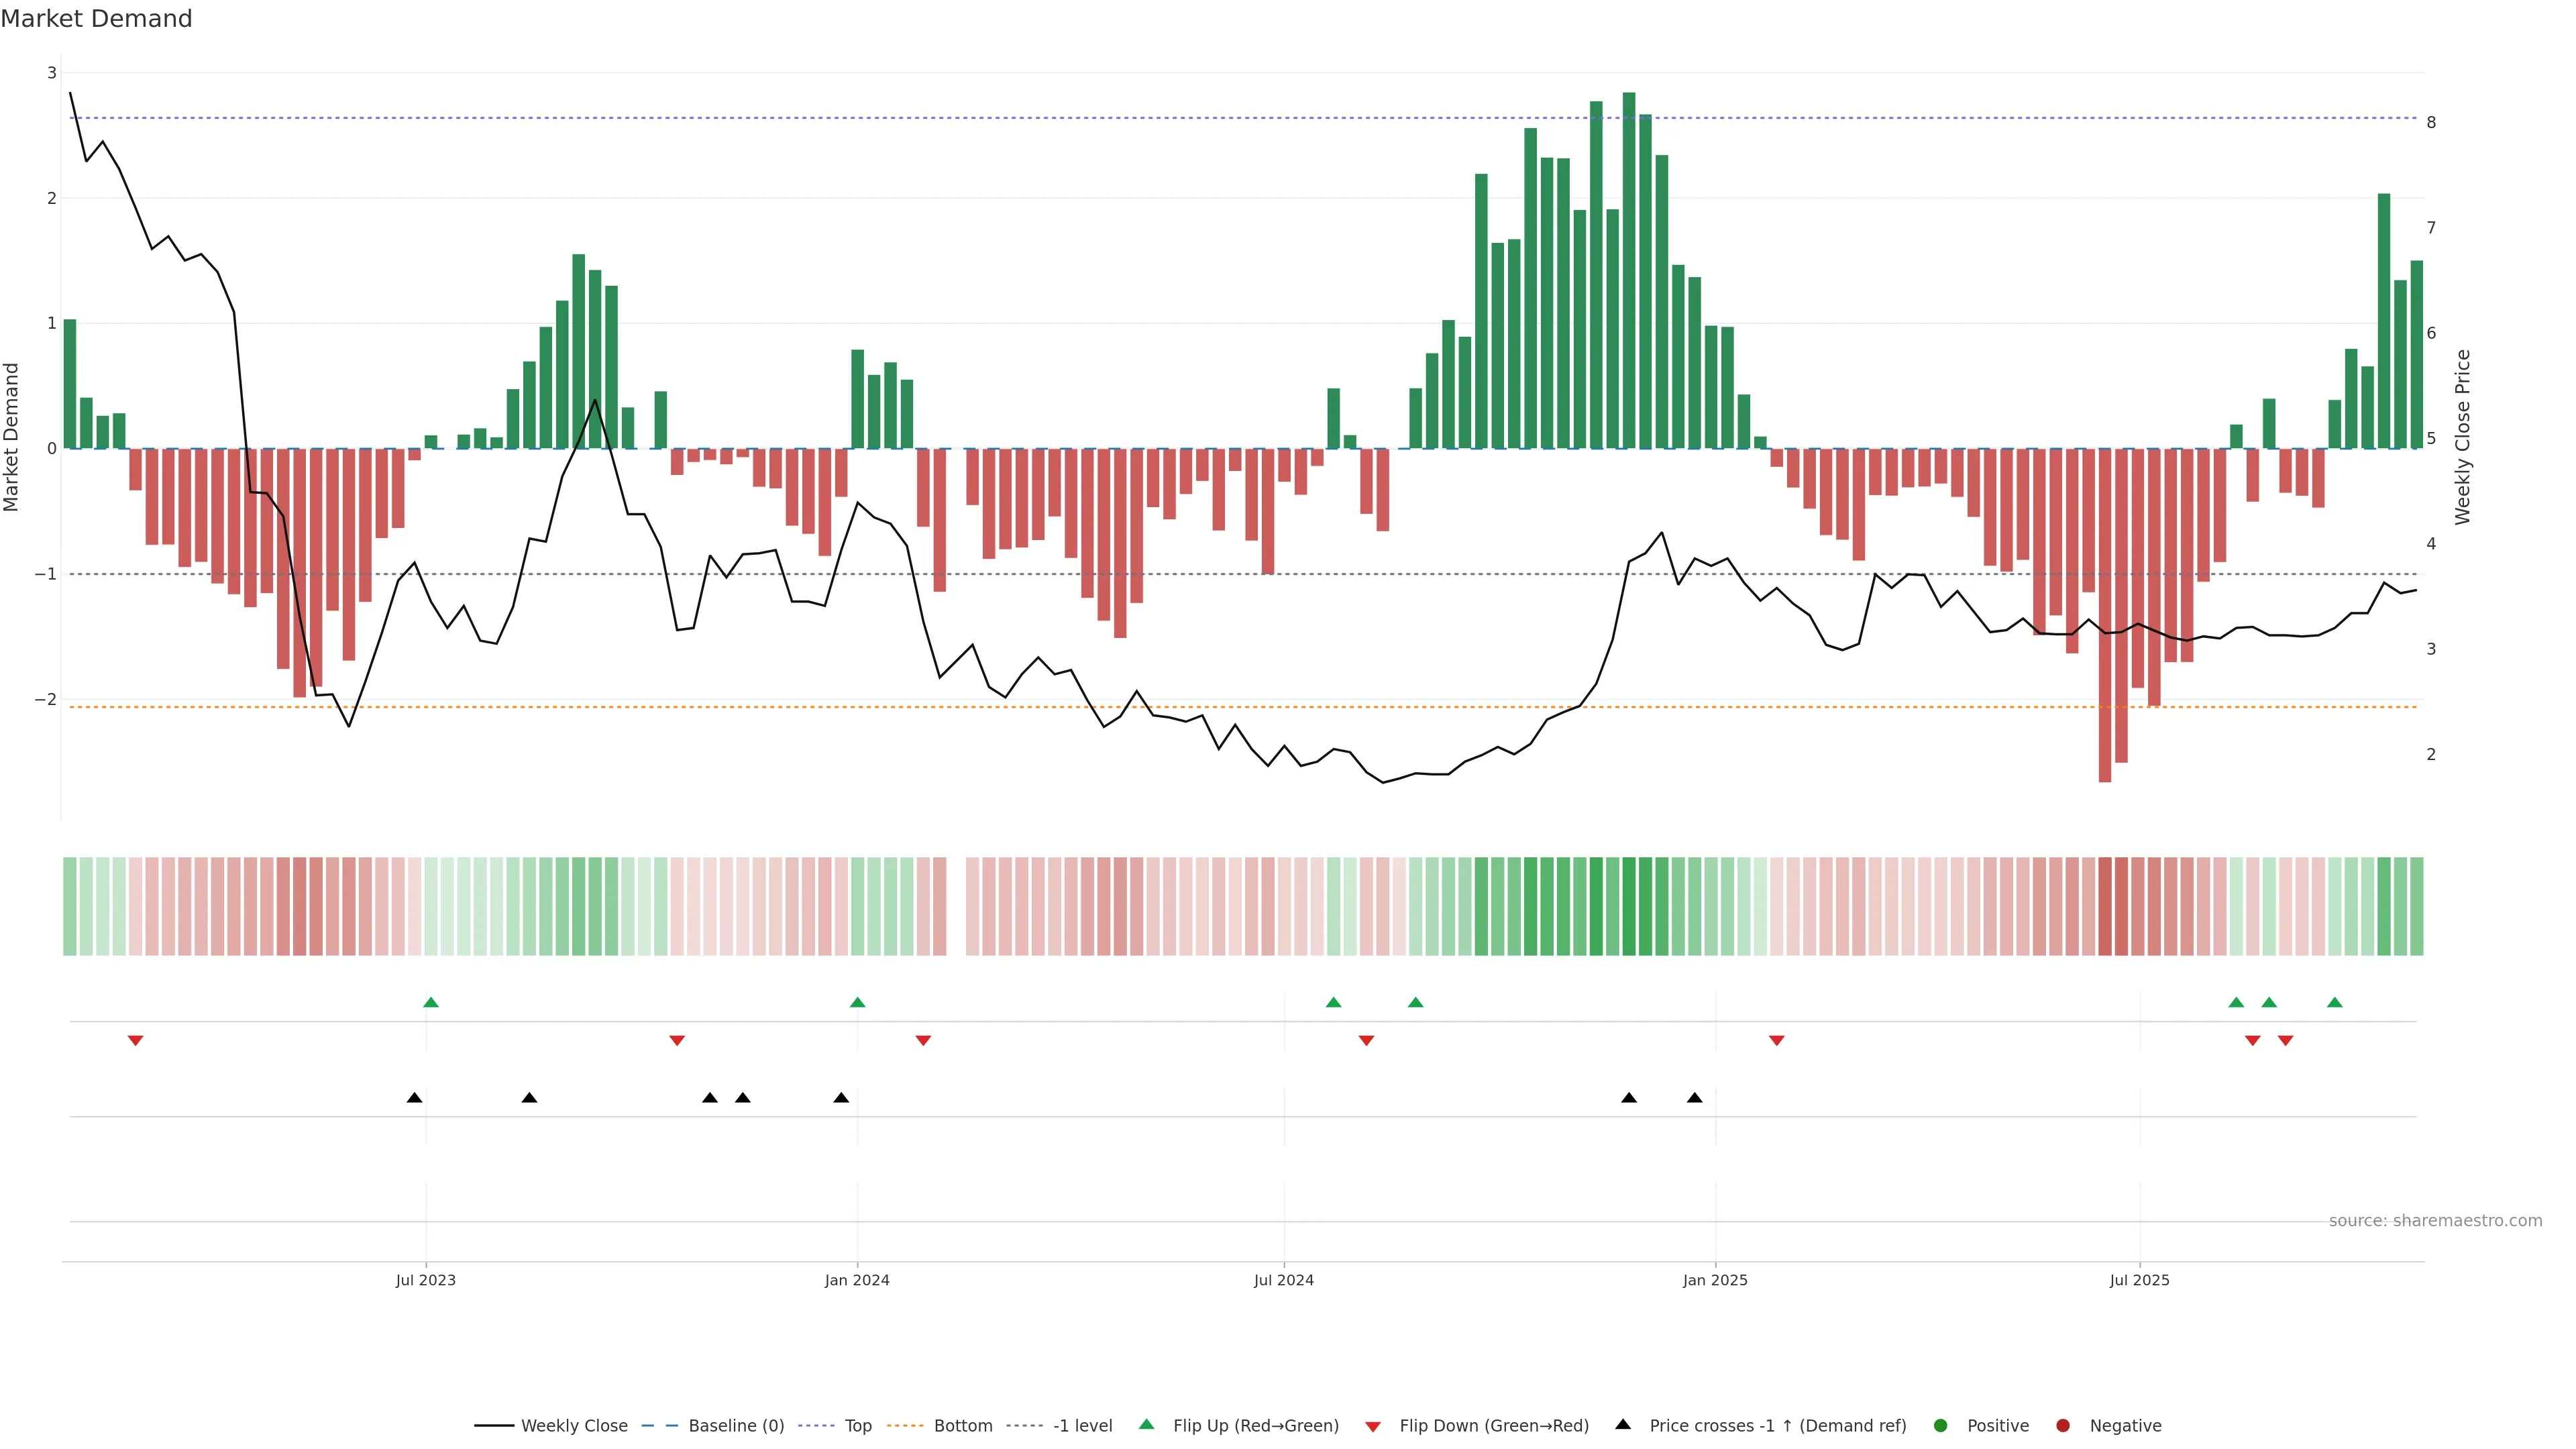Click first black price-cross marker near Jul 2023

(414, 1098)
